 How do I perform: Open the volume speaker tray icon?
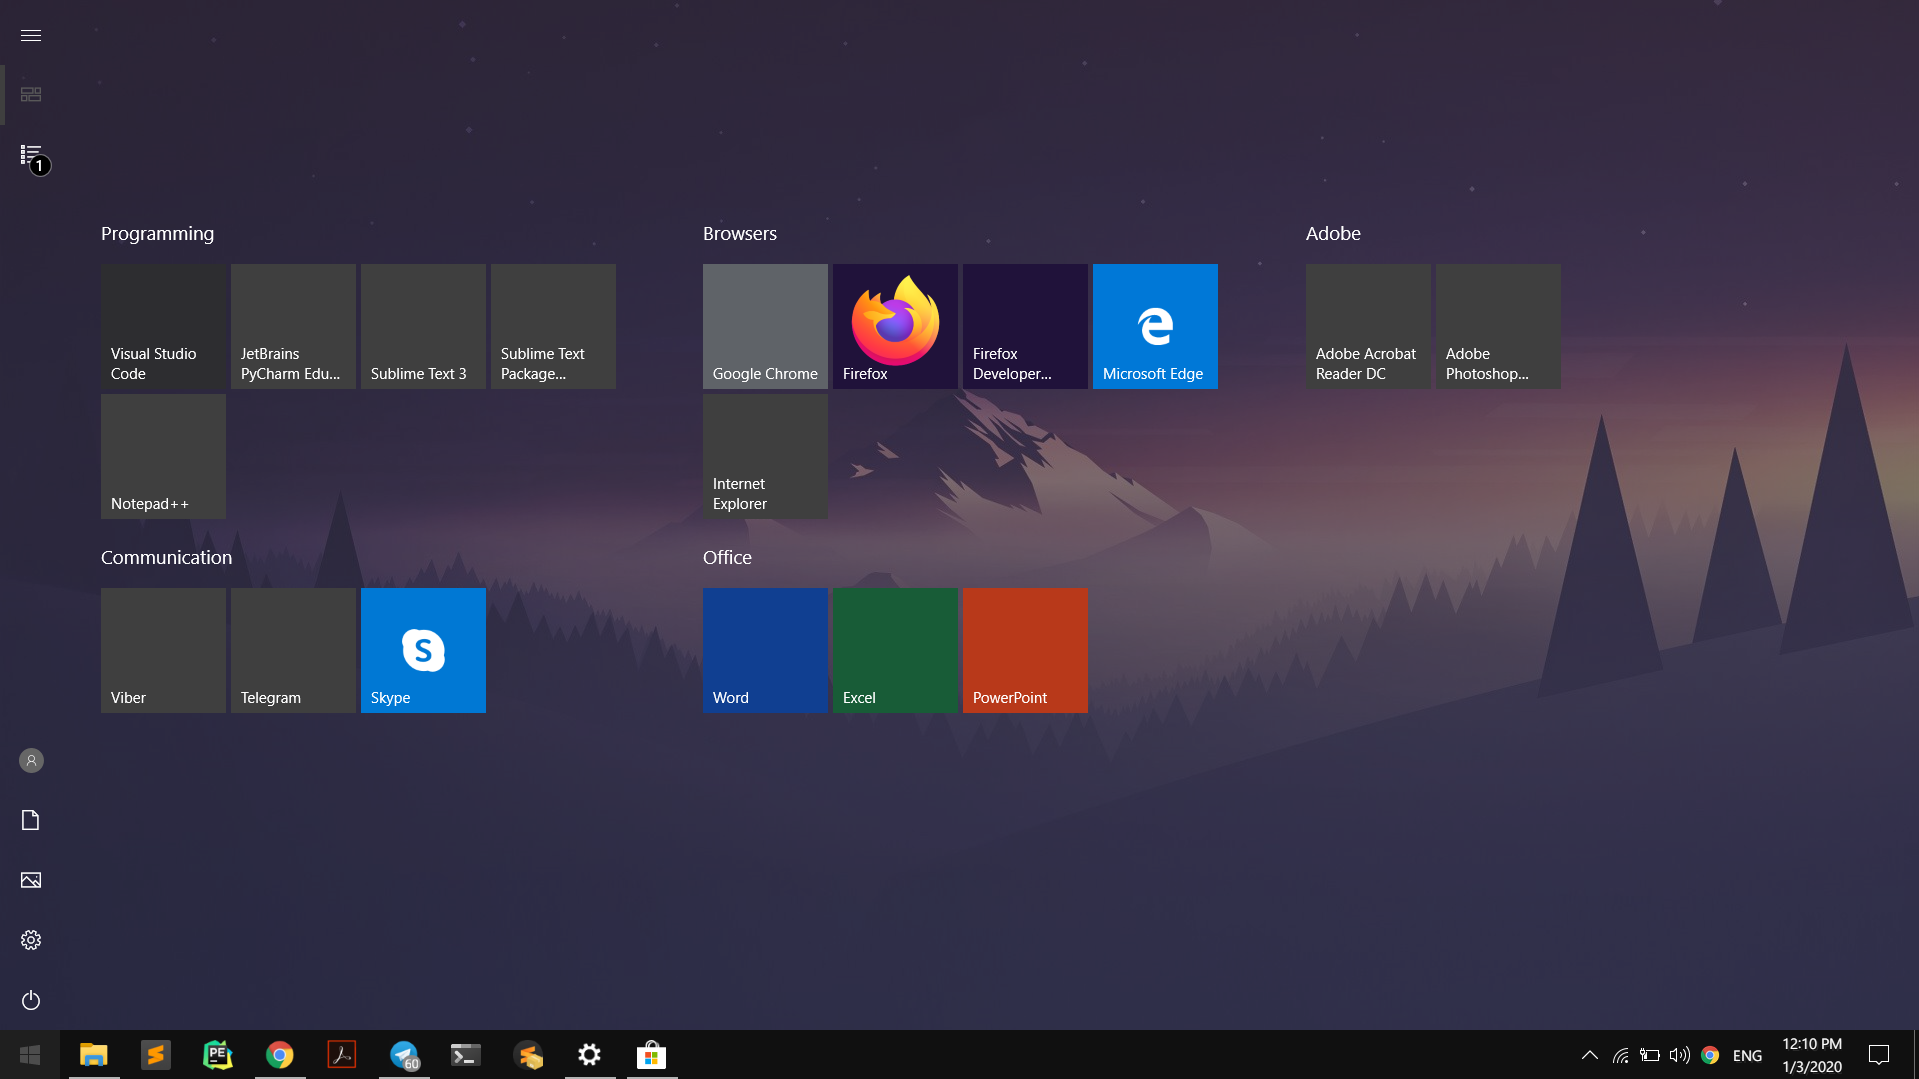pos(1680,1055)
